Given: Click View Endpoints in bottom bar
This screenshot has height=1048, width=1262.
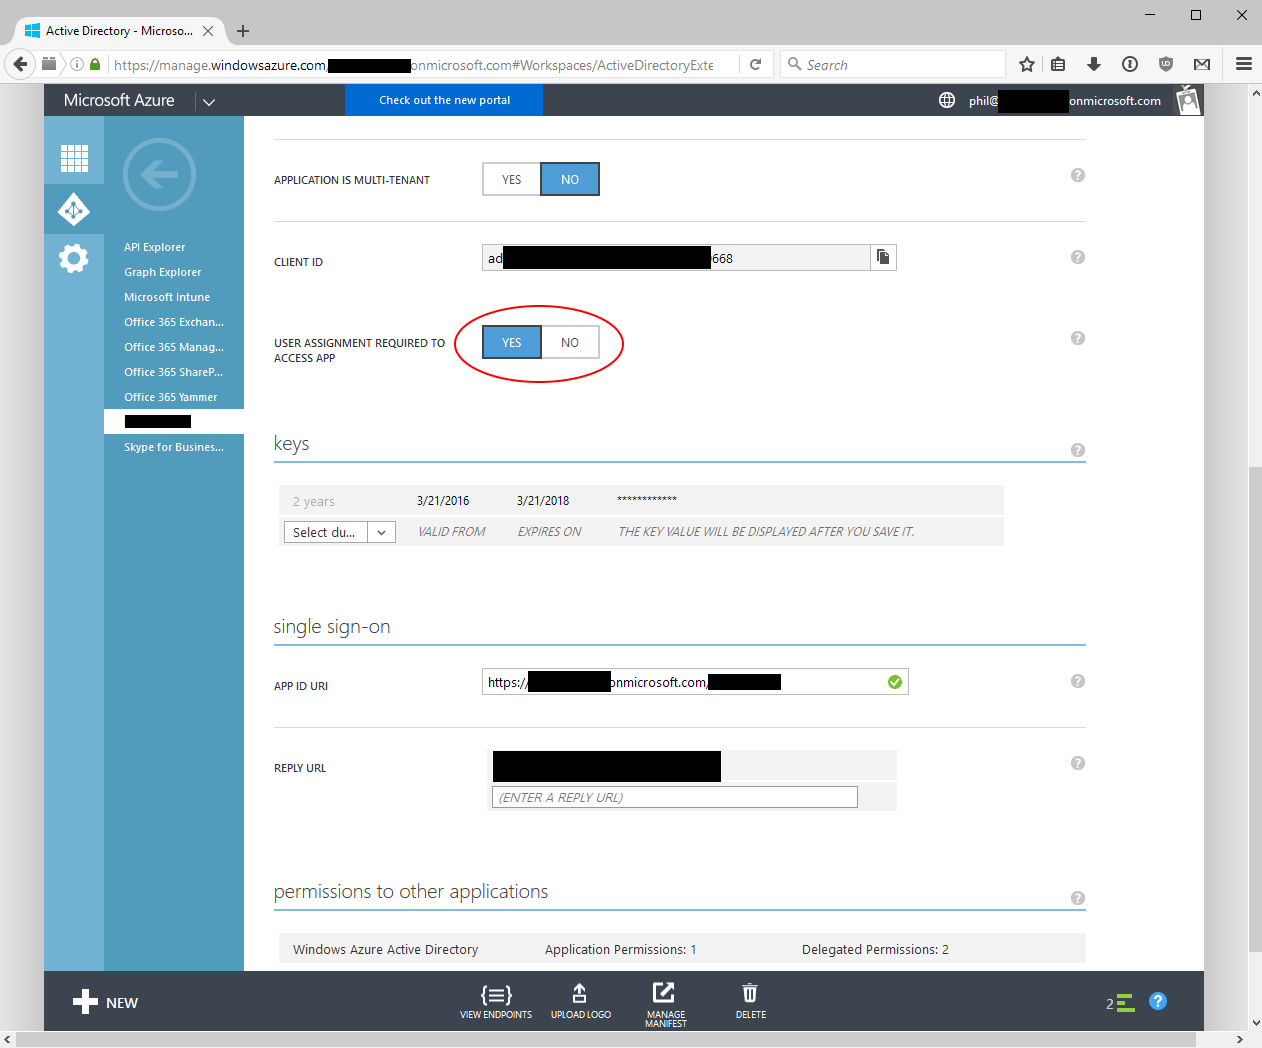Looking at the screenshot, I should 496,1001.
